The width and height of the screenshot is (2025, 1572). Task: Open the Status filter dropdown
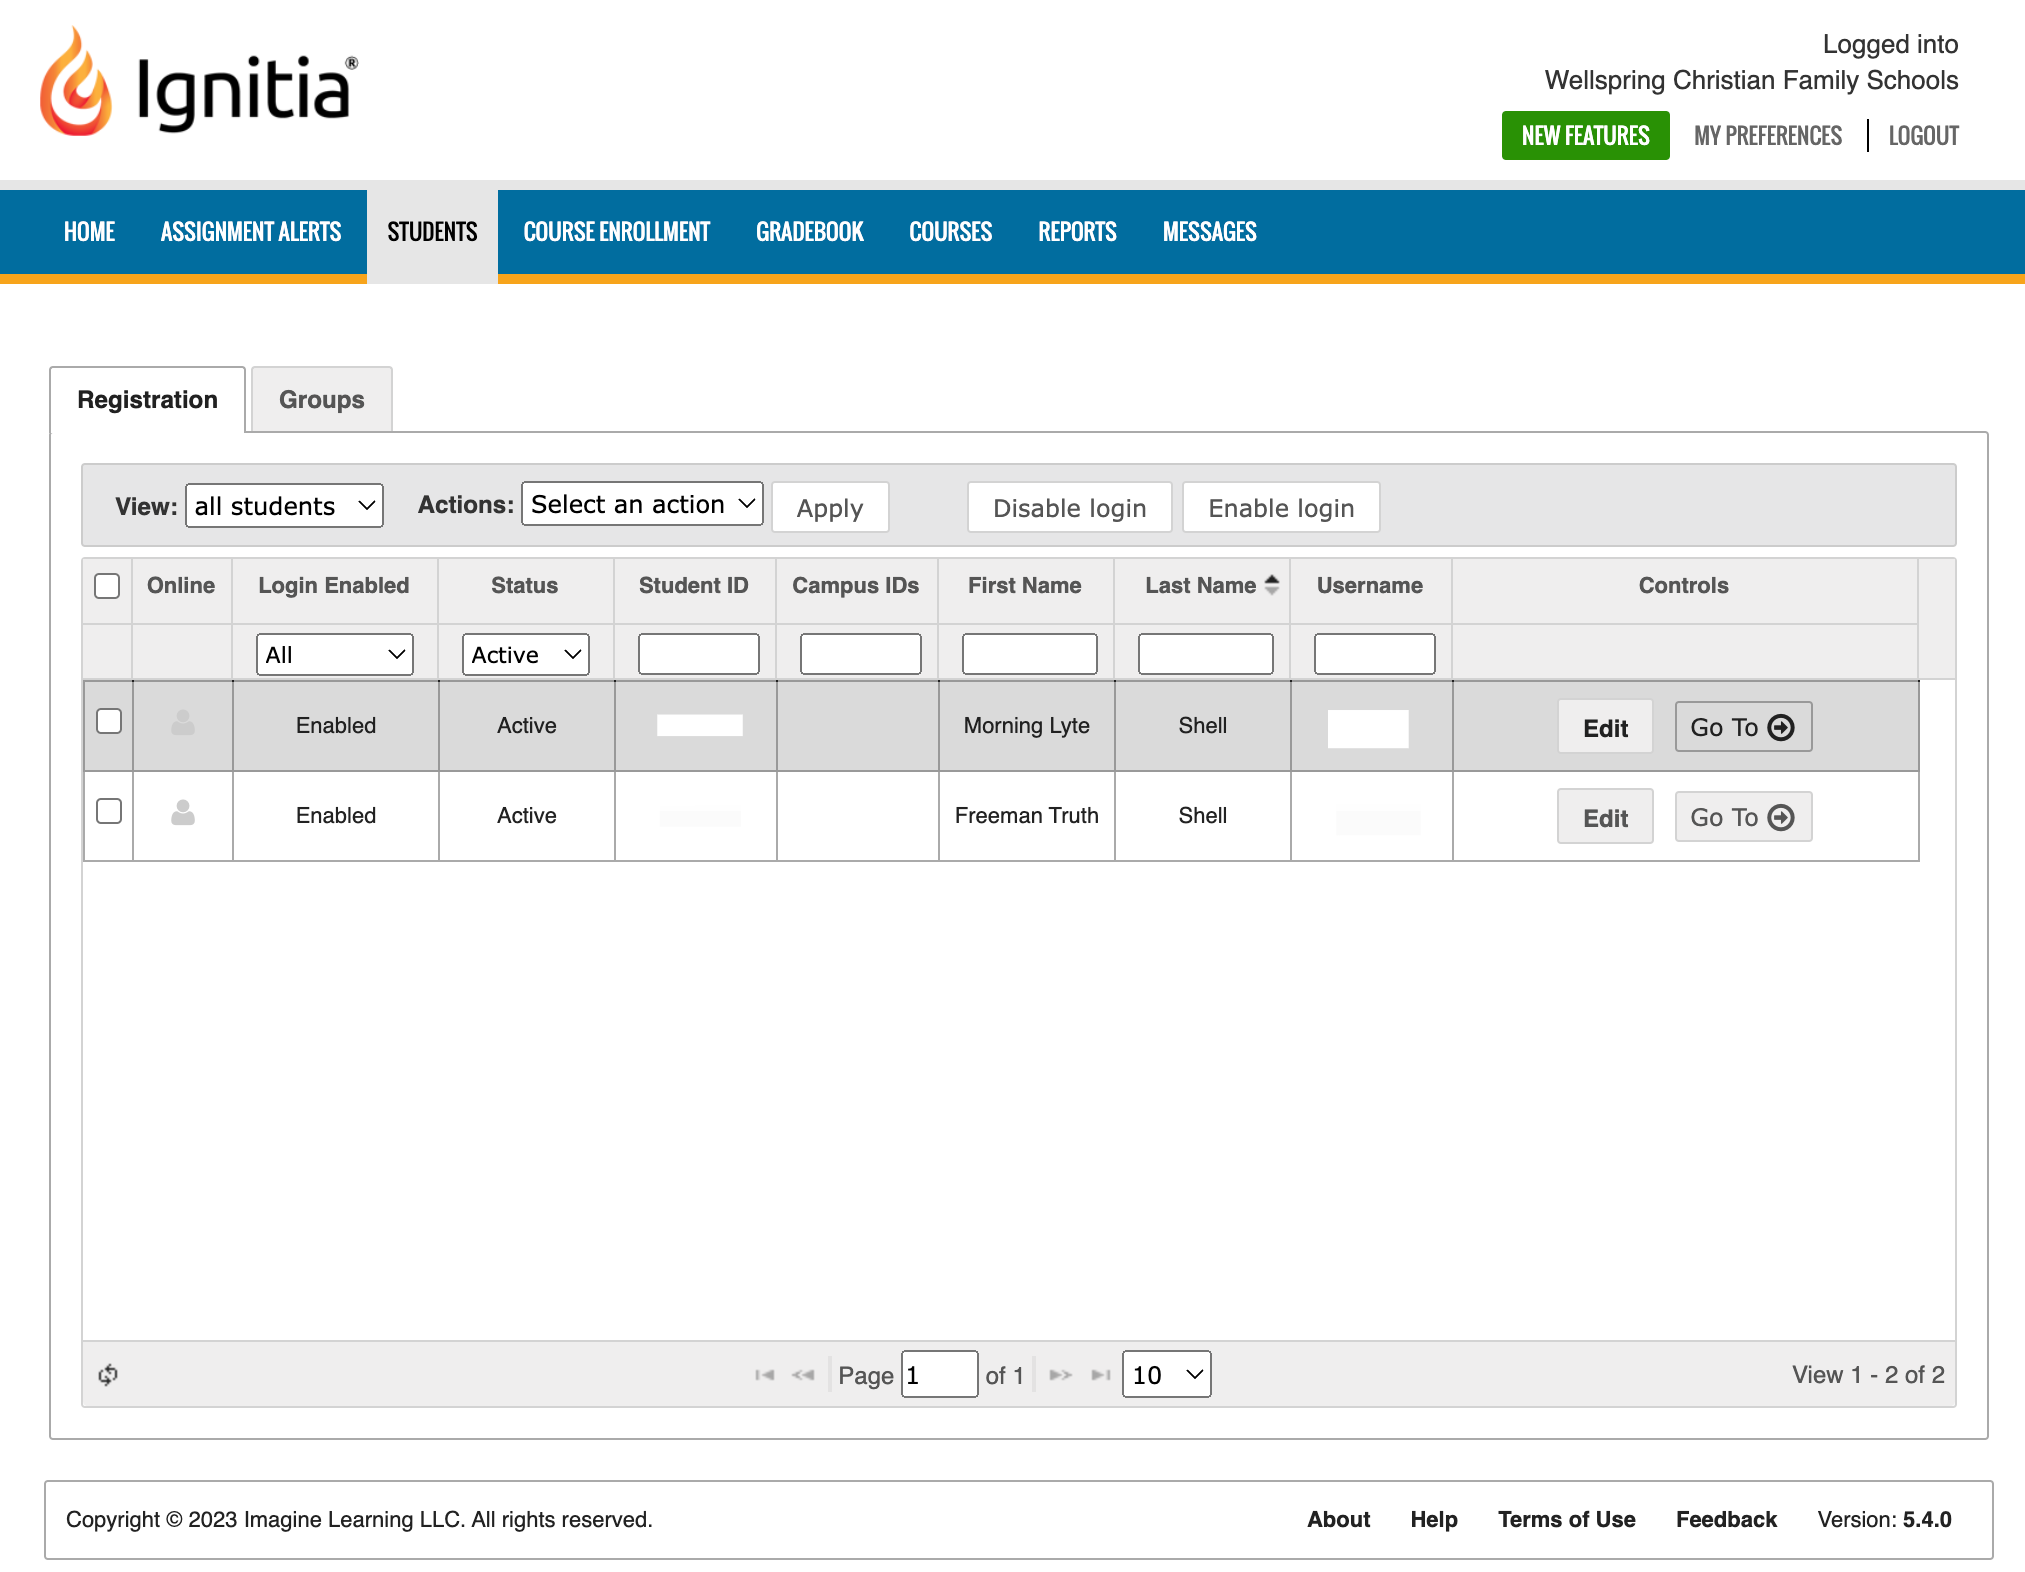click(x=526, y=655)
